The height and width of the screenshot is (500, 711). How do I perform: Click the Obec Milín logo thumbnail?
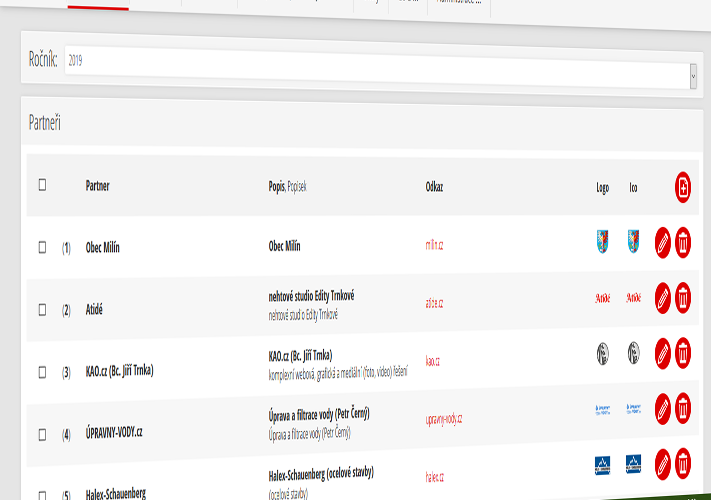click(x=602, y=242)
